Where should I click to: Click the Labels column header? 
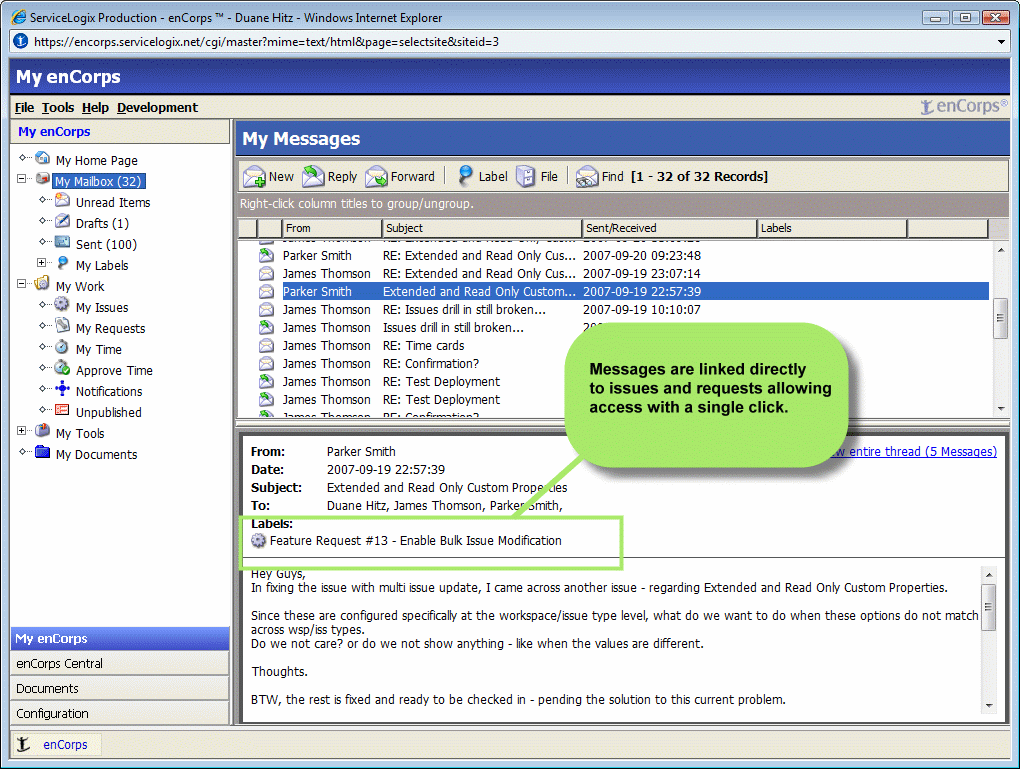(x=832, y=228)
